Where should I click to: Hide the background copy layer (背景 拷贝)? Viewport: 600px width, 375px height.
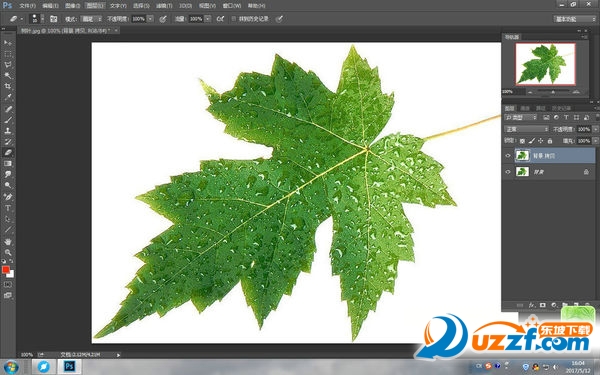click(508, 156)
